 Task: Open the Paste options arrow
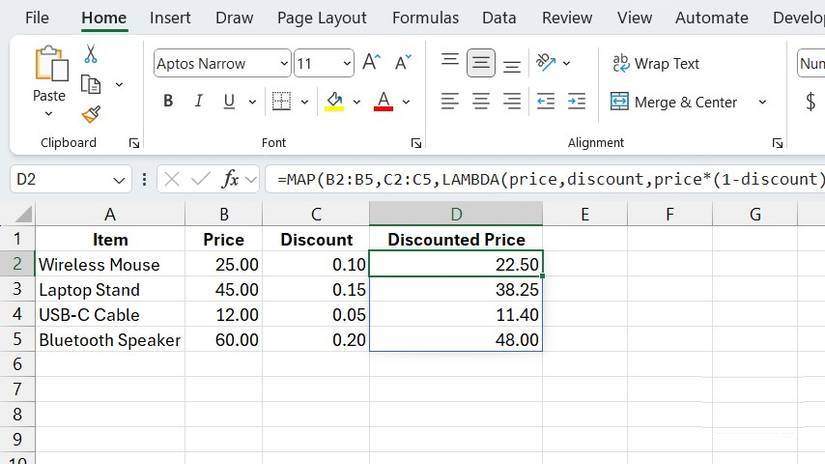coord(49,114)
